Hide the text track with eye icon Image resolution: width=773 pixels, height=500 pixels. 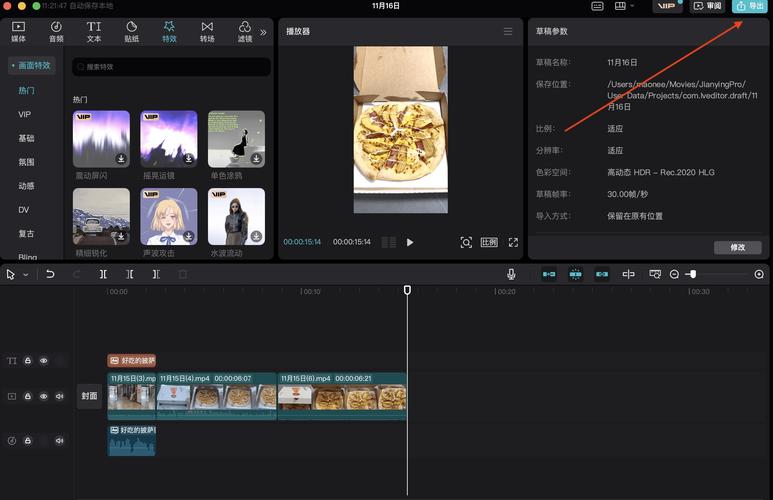pos(43,360)
